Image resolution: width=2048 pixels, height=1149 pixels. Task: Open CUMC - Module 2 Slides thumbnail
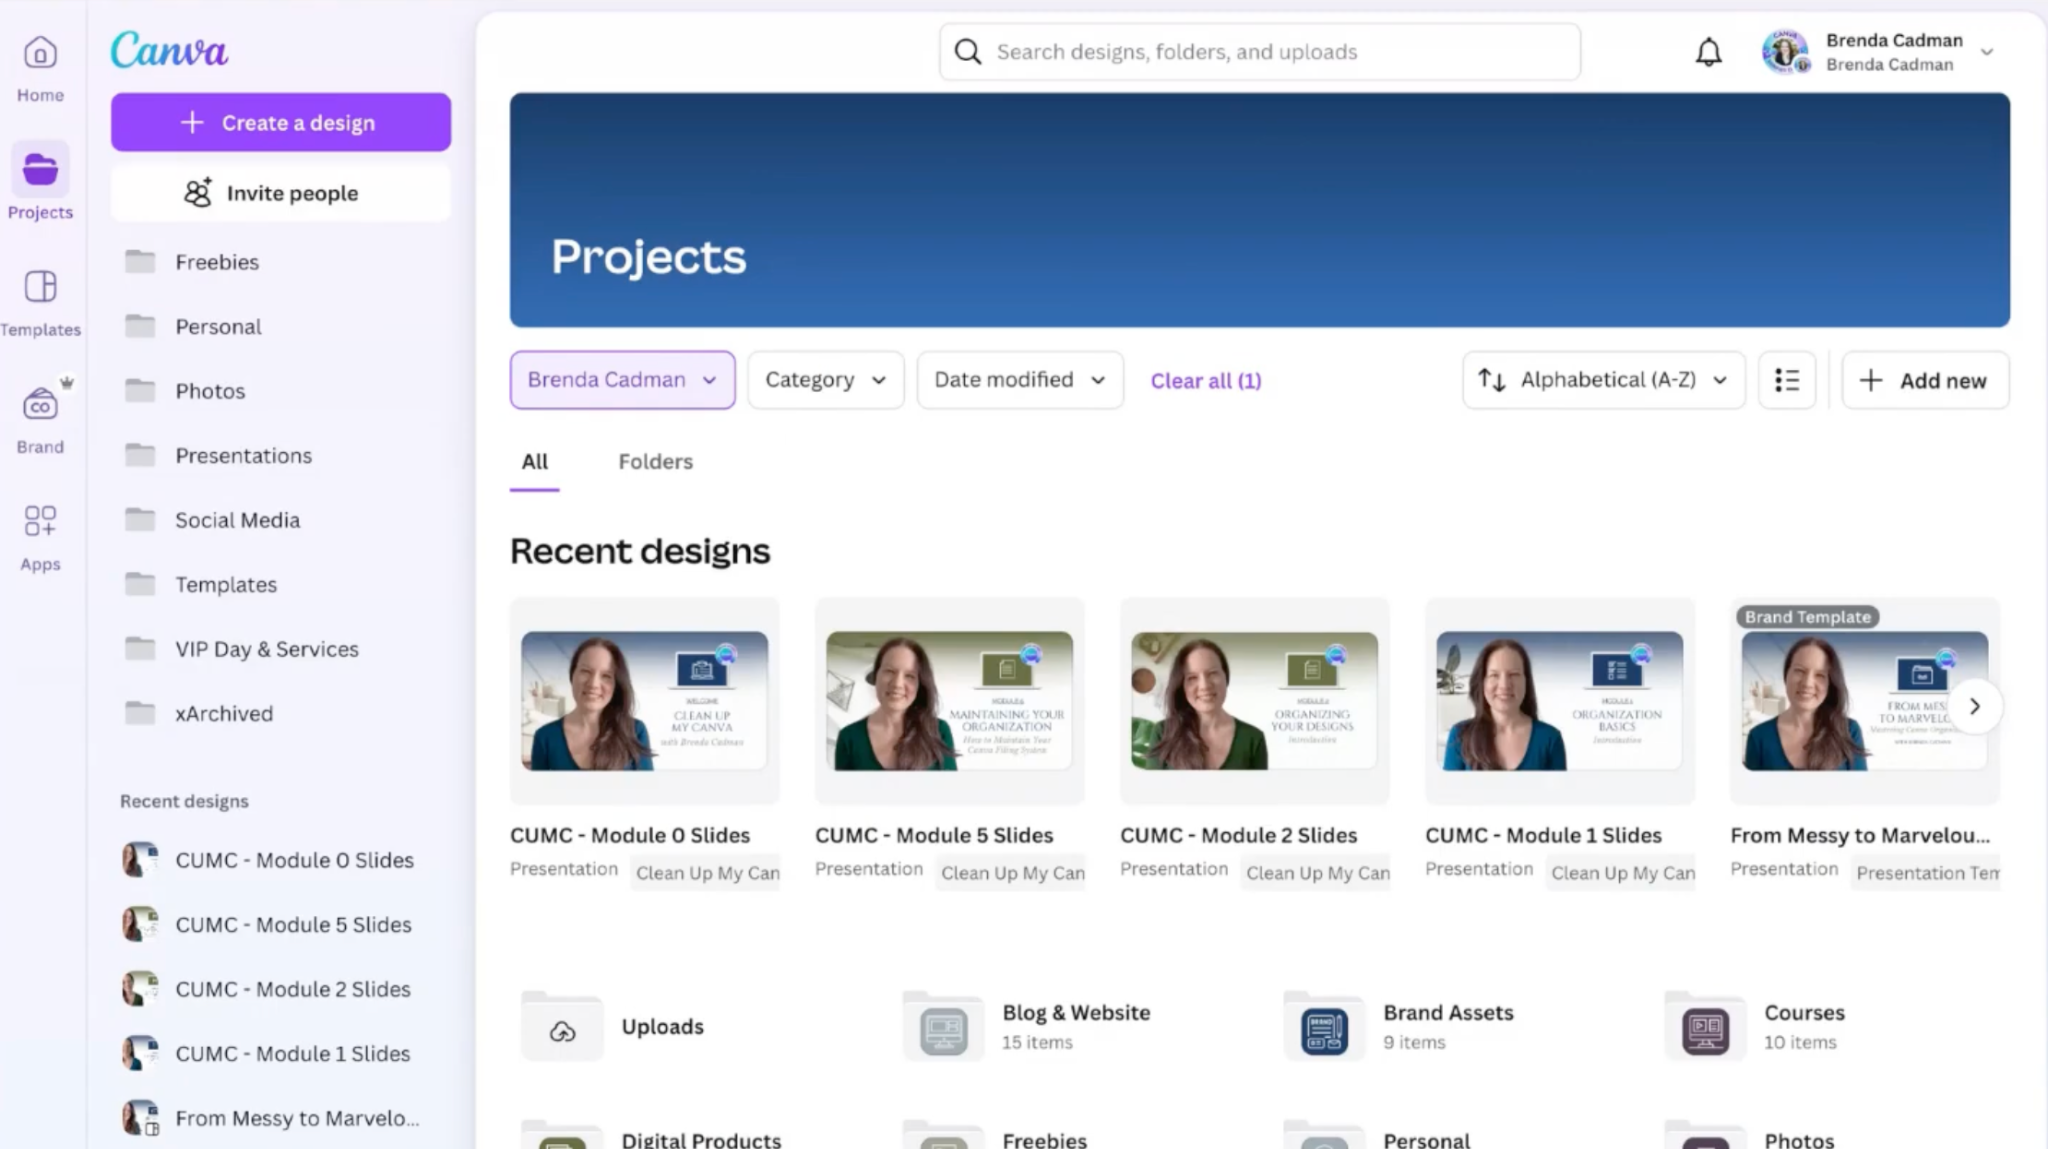pos(1255,701)
